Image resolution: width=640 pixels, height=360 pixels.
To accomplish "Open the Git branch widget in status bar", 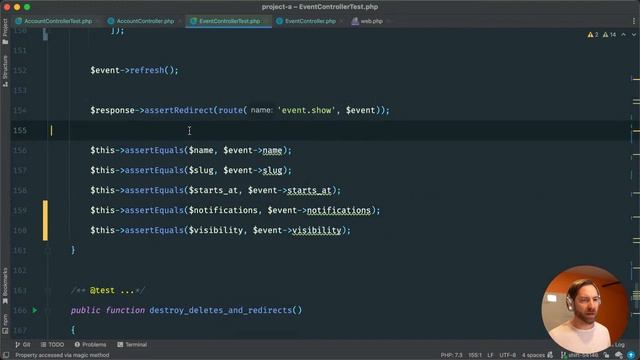I will coord(580,355).
